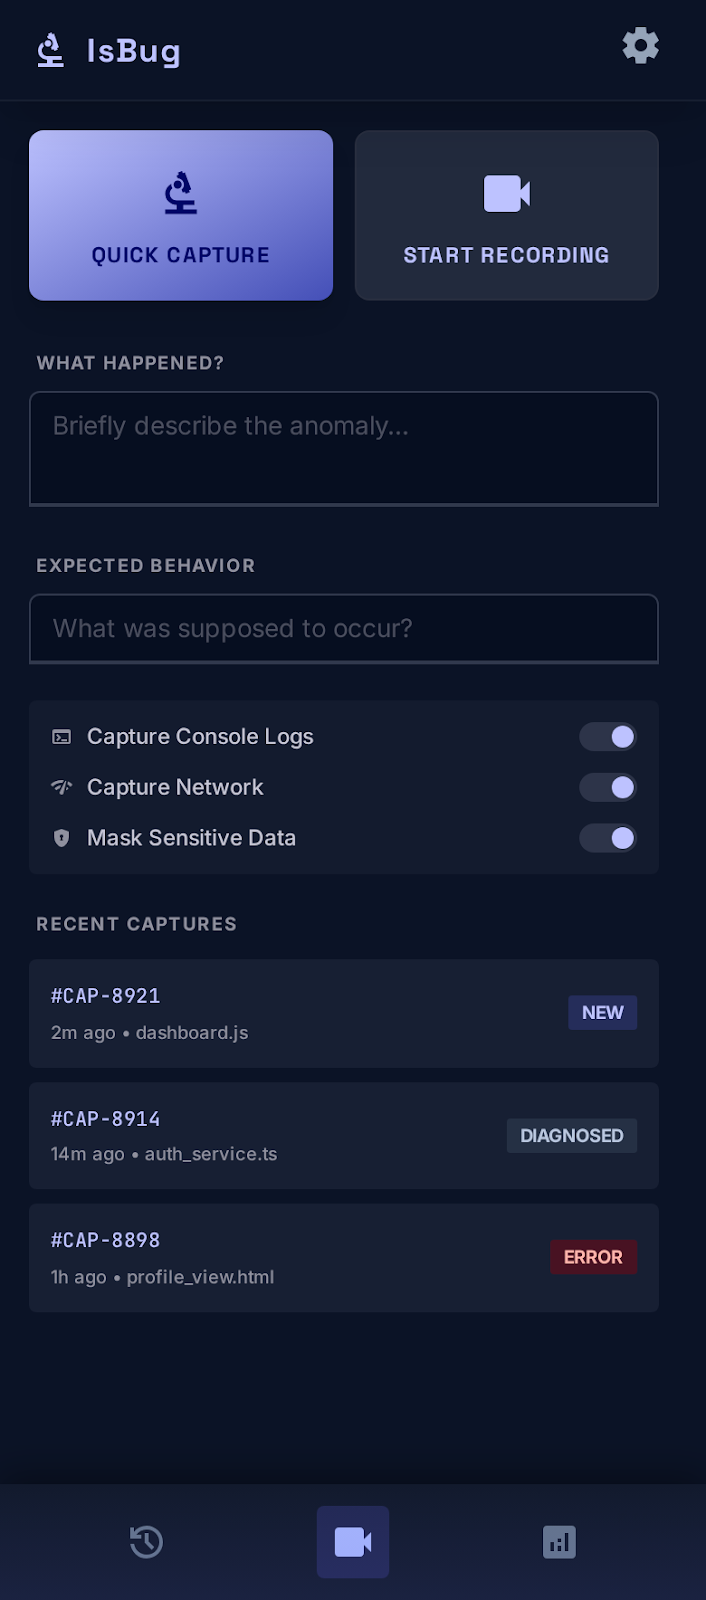
Task: Click the anomaly description text area
Action: (344, 448)
